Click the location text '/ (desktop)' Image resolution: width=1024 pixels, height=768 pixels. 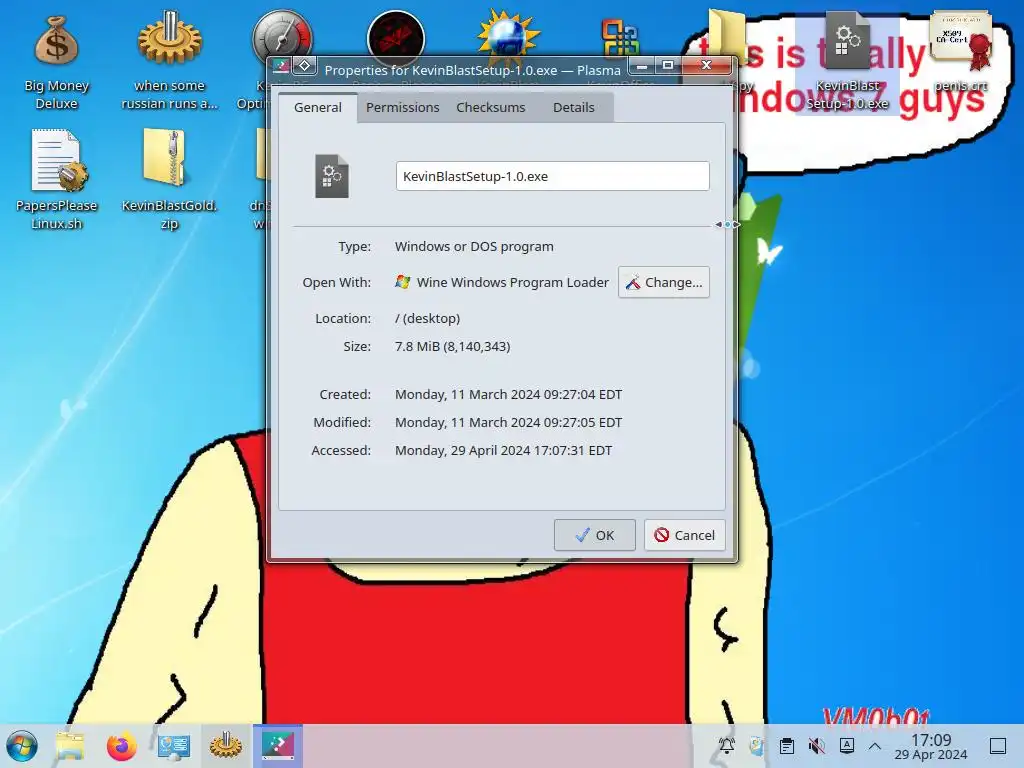427,319
